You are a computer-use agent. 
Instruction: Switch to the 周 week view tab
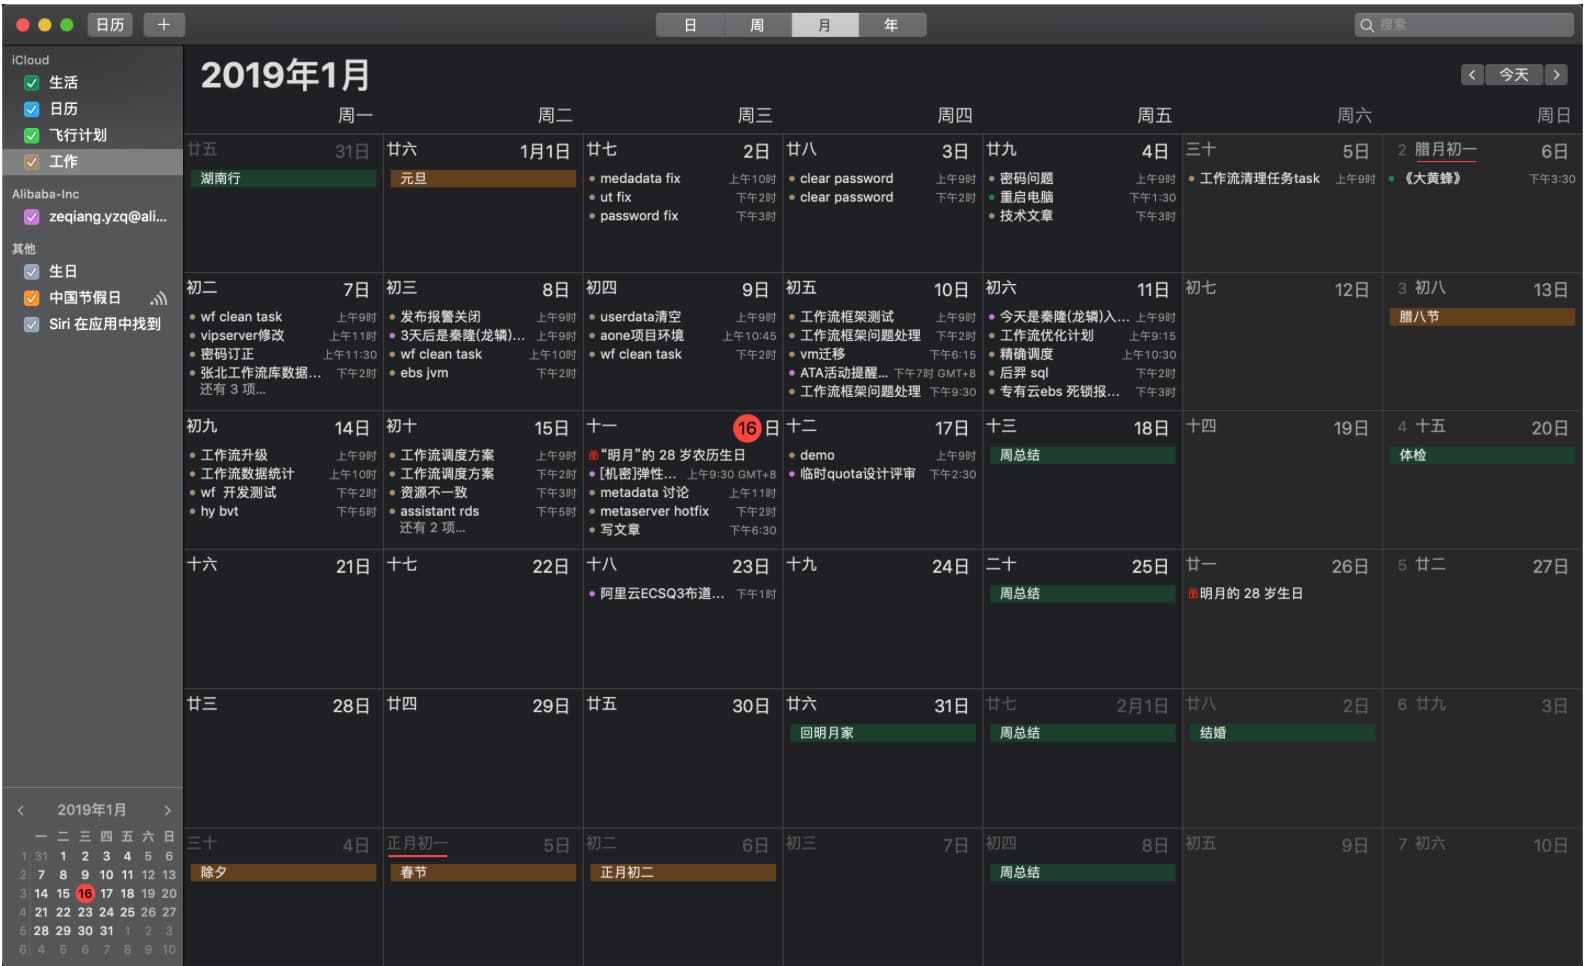(757, 25)
